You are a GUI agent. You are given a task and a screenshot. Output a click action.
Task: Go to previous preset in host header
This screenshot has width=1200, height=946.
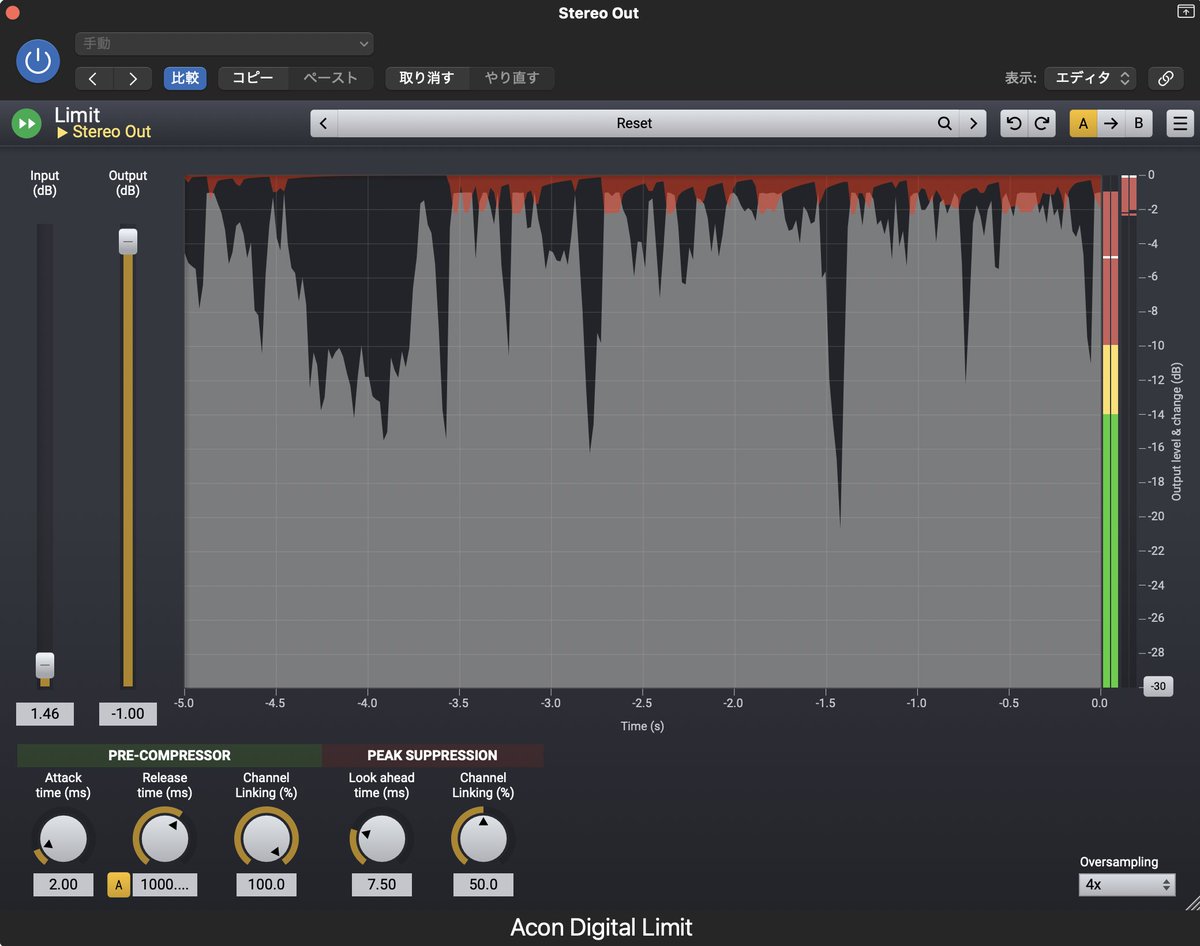point(94,78)
